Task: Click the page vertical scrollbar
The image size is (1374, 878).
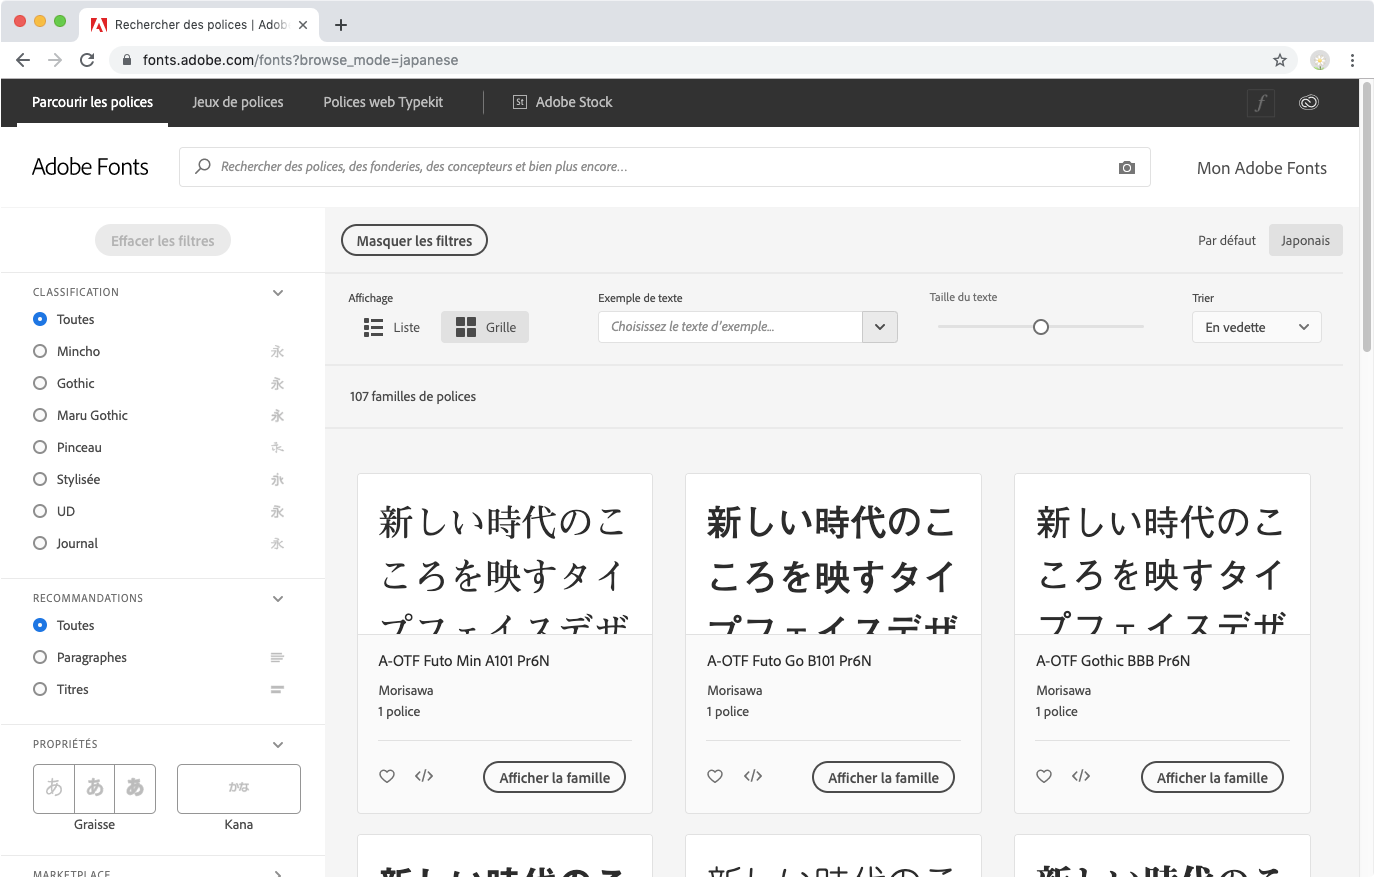Action: tap(1366, 216)
